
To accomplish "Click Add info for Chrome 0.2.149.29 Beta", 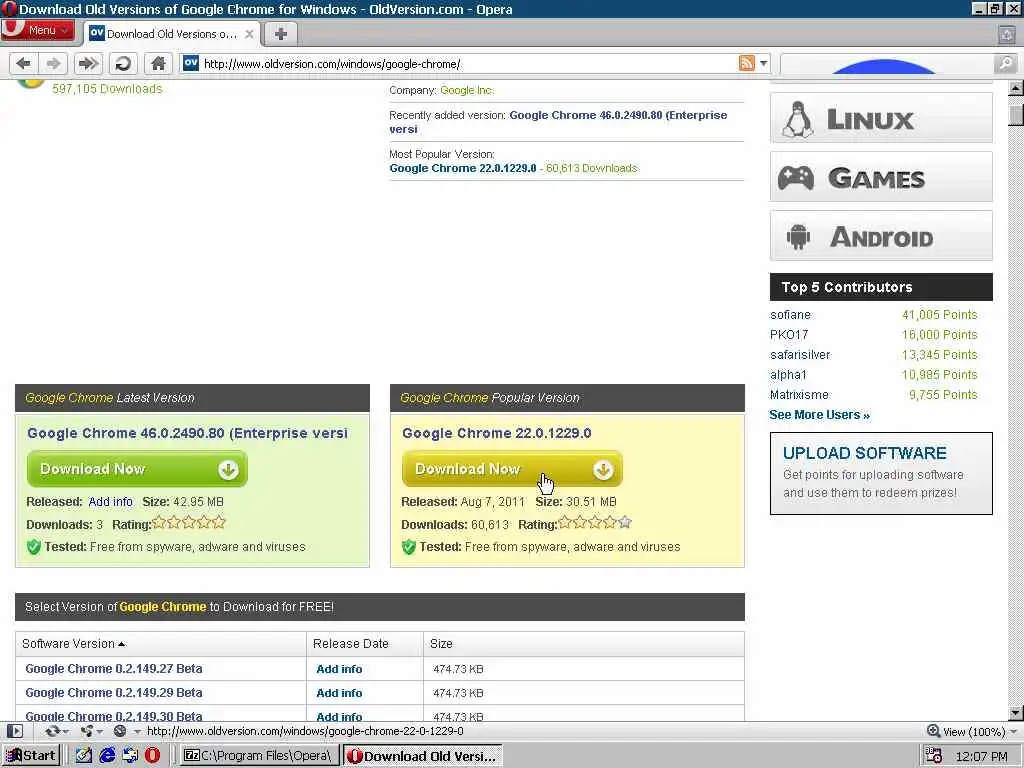I will click(339, 693).
